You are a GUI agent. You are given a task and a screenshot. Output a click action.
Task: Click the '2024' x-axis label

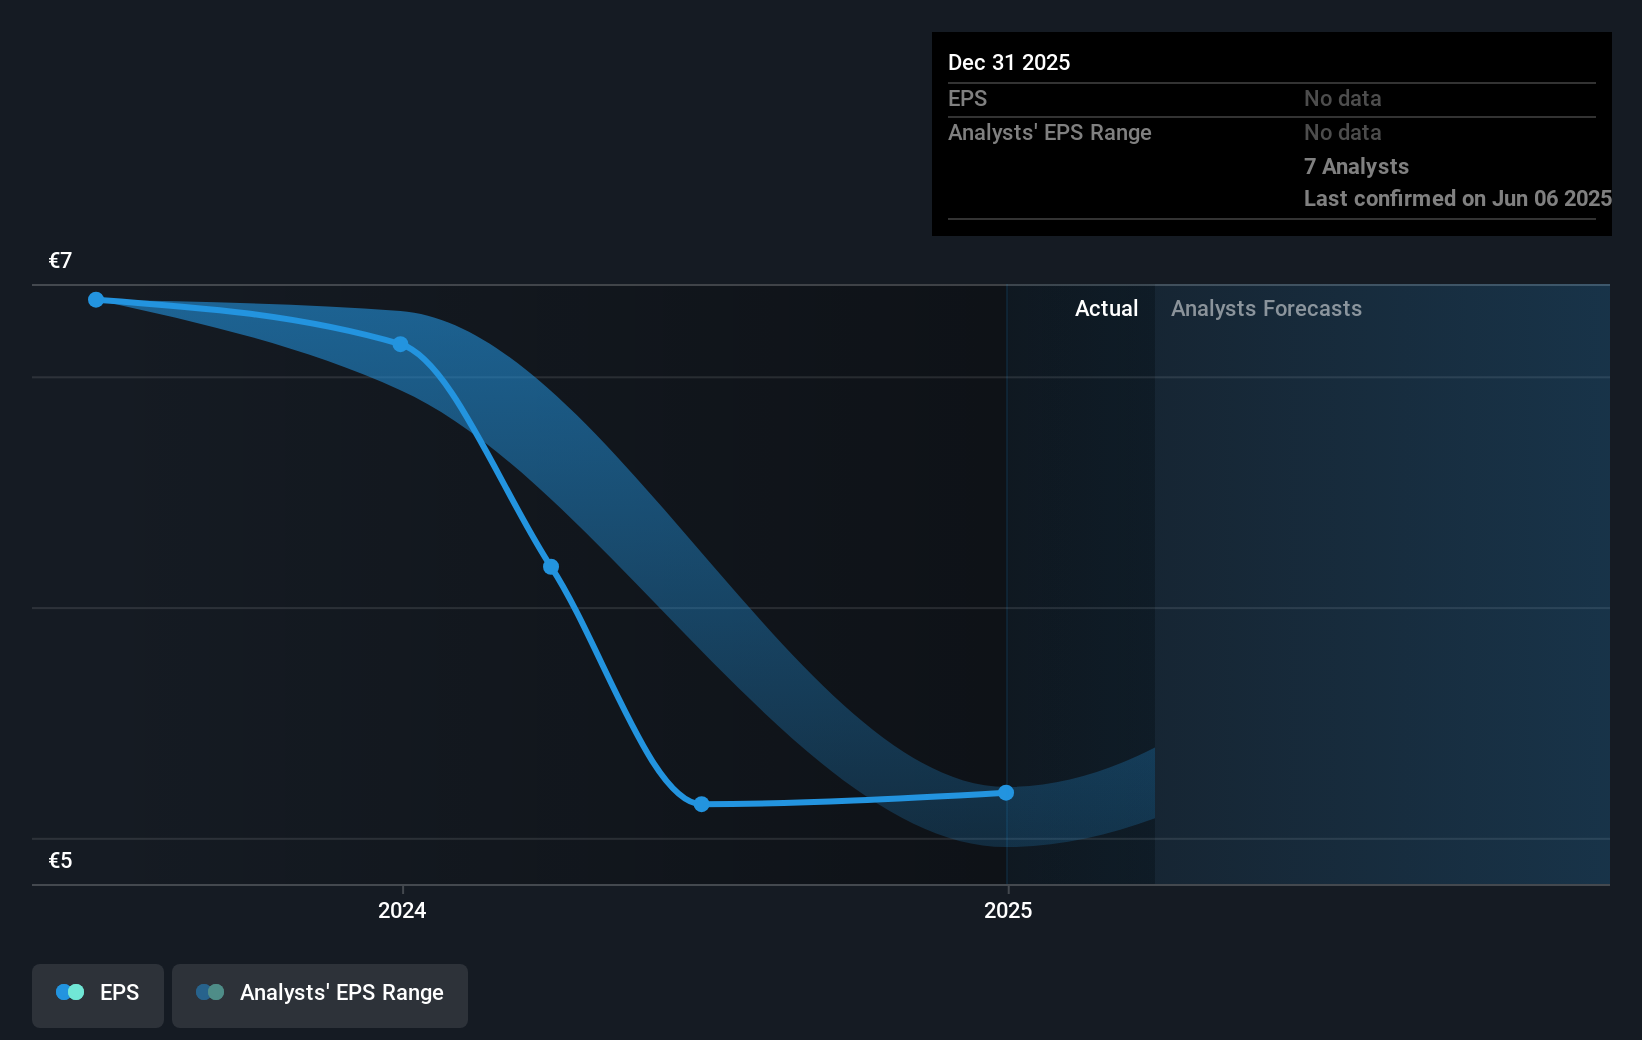pyautogui.click(x=402, y=910)
